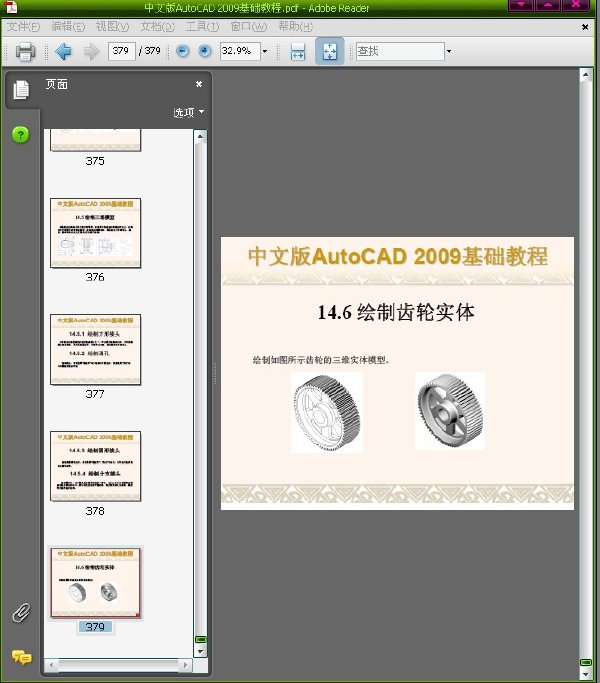Open the 编辑(E) menu
This screenshot has height=683, width=600.
tap(68, 27)
